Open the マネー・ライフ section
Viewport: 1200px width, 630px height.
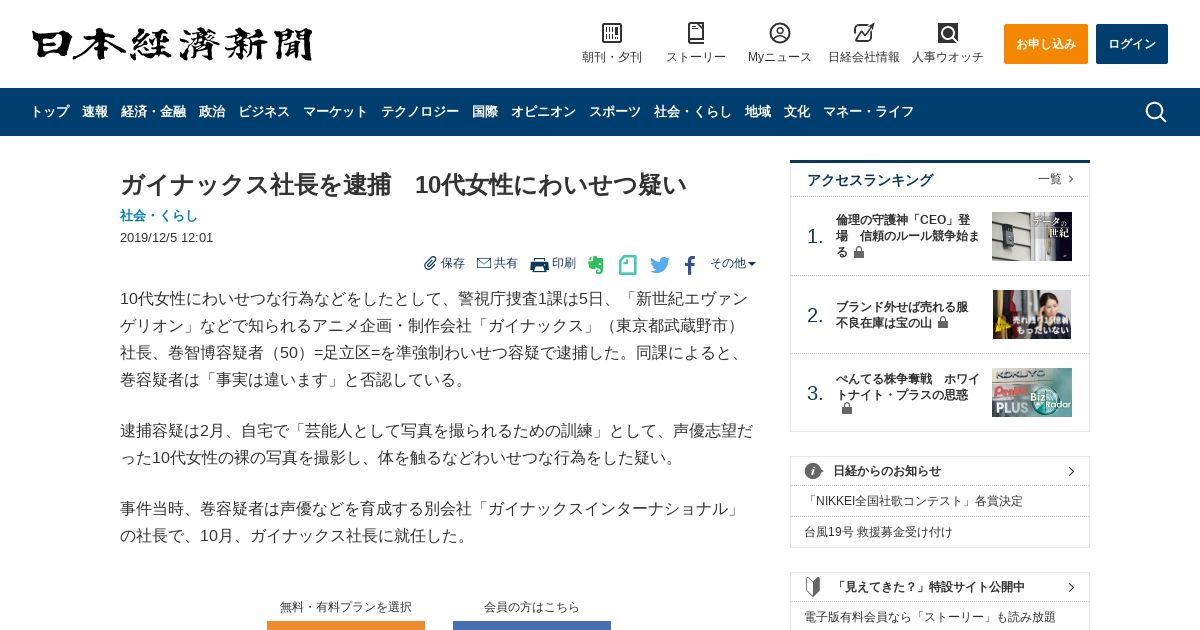coord(868,112)
